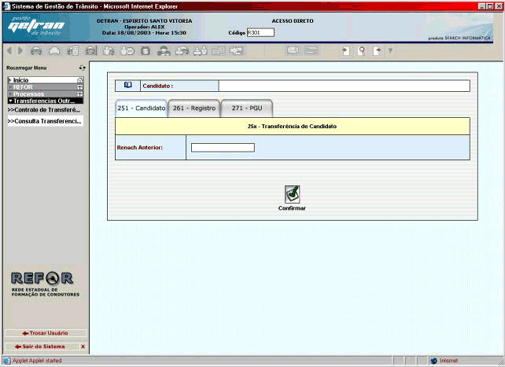Open the envelope message toolbar icon
The width and height of the screenshot is (505, 367).
pos(293,51)
